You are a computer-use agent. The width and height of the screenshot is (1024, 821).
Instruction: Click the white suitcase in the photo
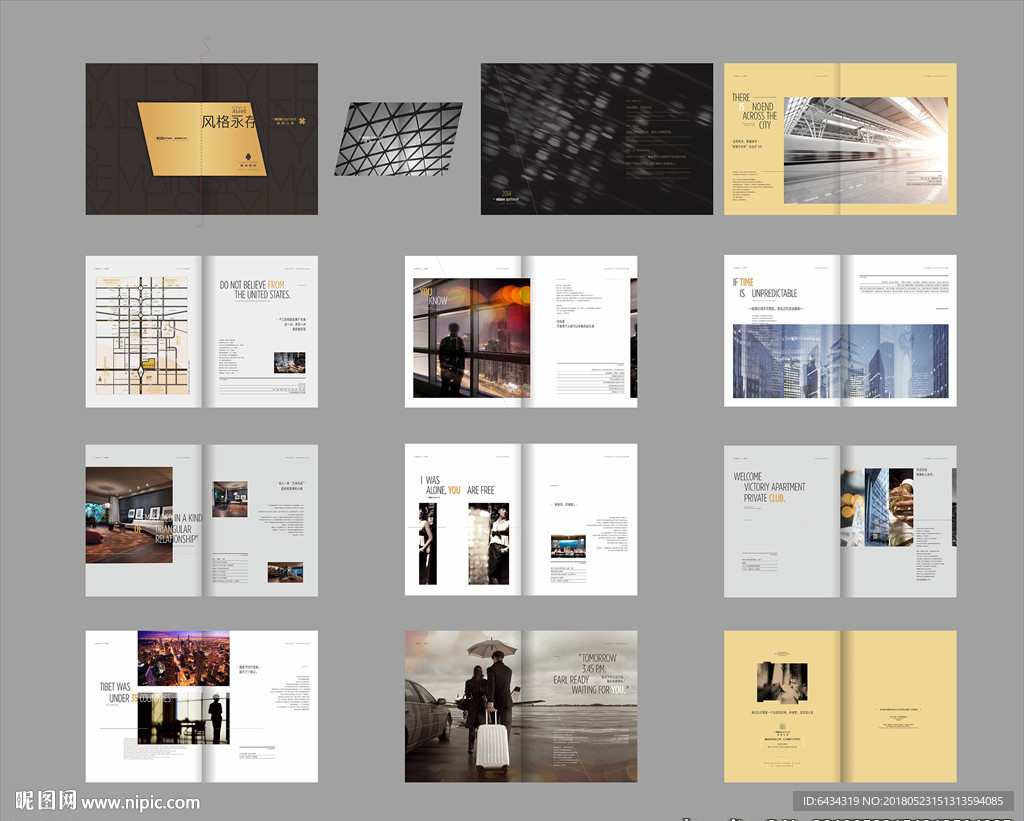click(492, 741)
